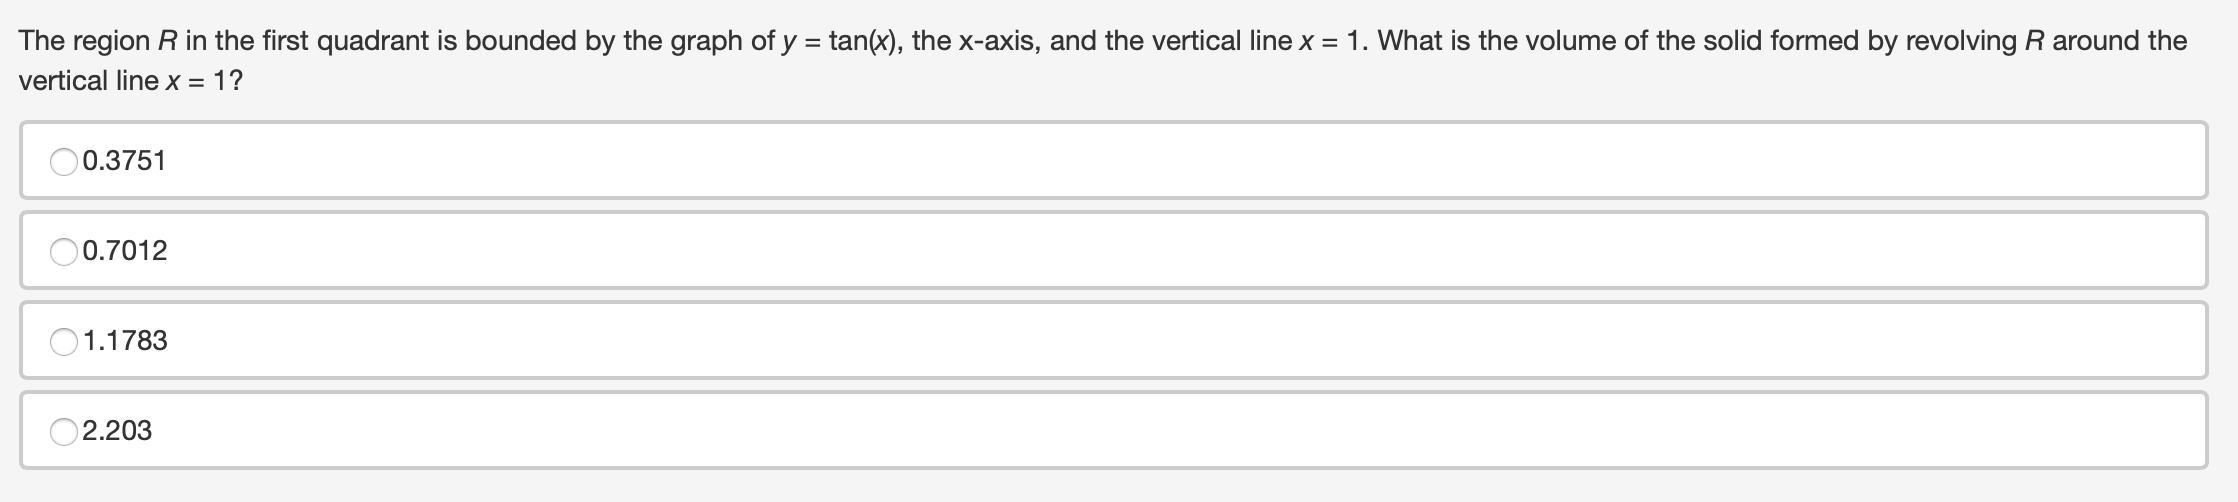The image size is (2238, 502).
Task: Click the 0.3751 answer text
Action: (x=125, y=161)
